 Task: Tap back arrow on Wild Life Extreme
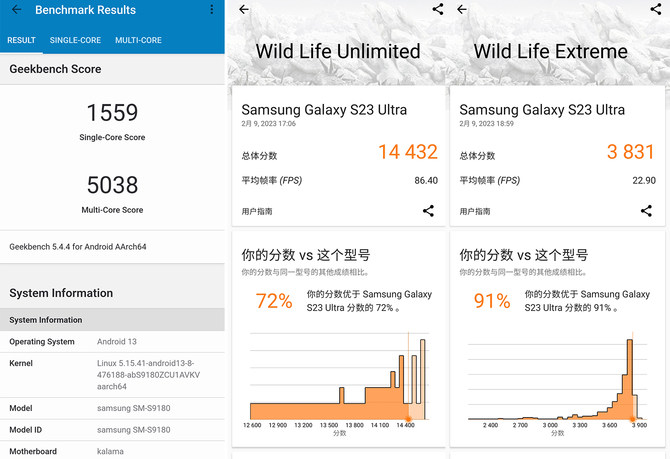[462, 9]
